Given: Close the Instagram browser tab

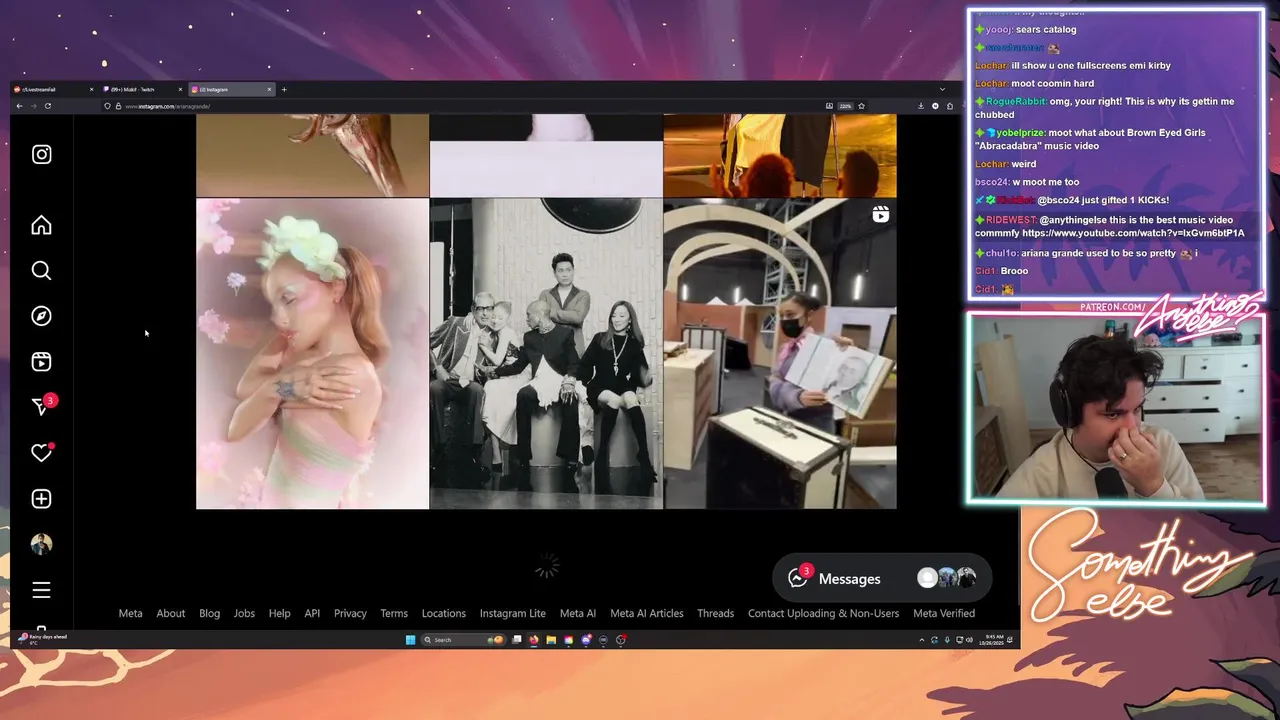Looking at the screenshot, I should (269, 89).
